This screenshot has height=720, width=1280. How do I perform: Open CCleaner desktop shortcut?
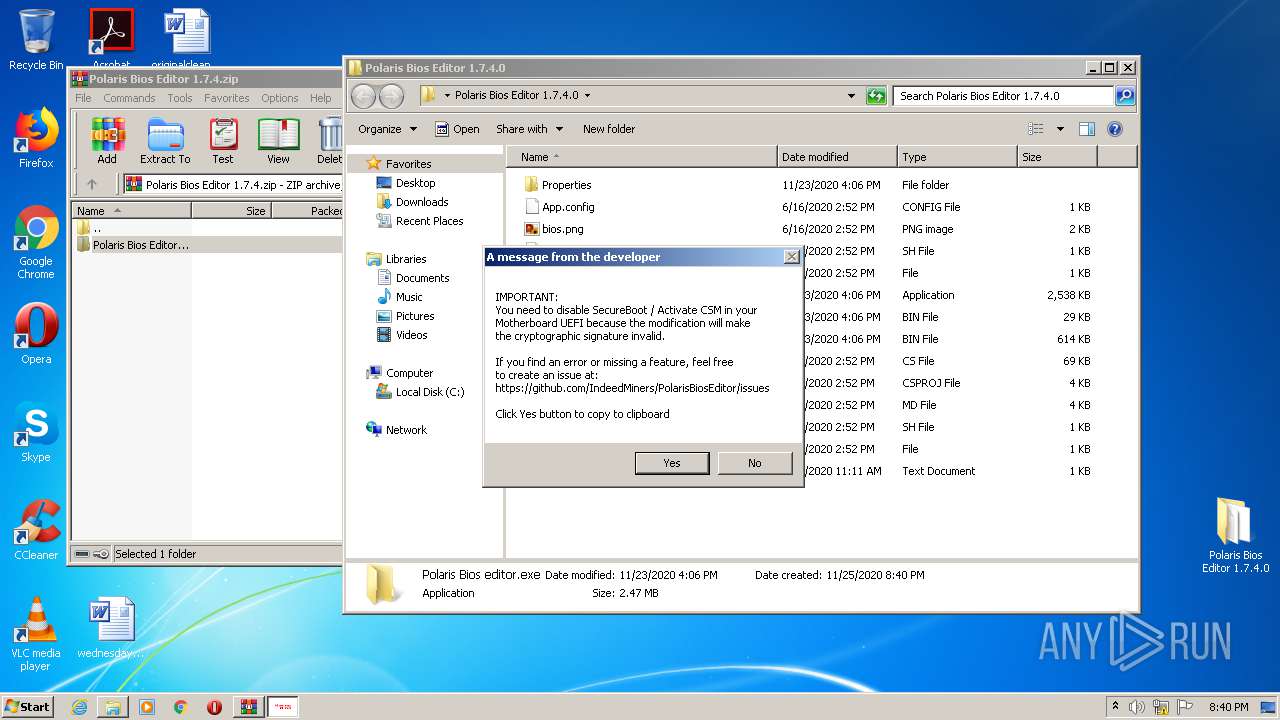click(x=36, y=530)
